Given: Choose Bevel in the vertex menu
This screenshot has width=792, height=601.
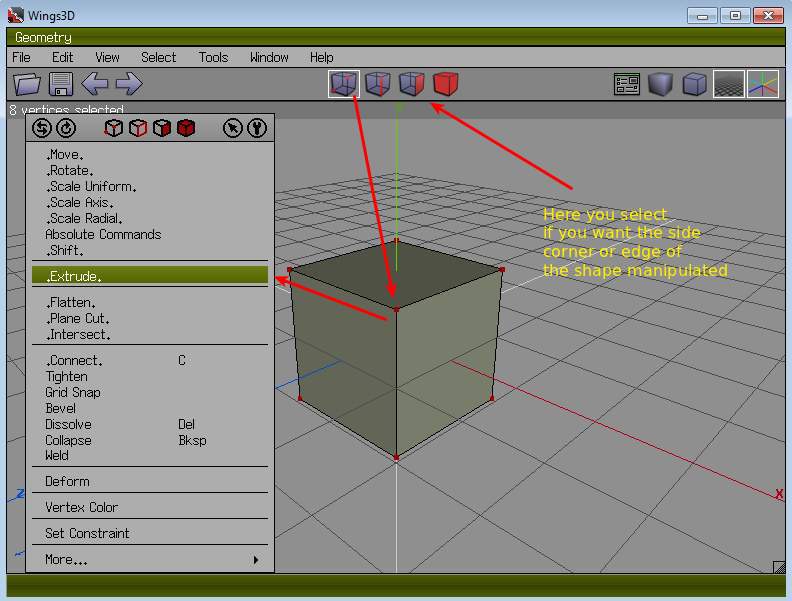Looking at the screenshot, I should click(61, 408).
